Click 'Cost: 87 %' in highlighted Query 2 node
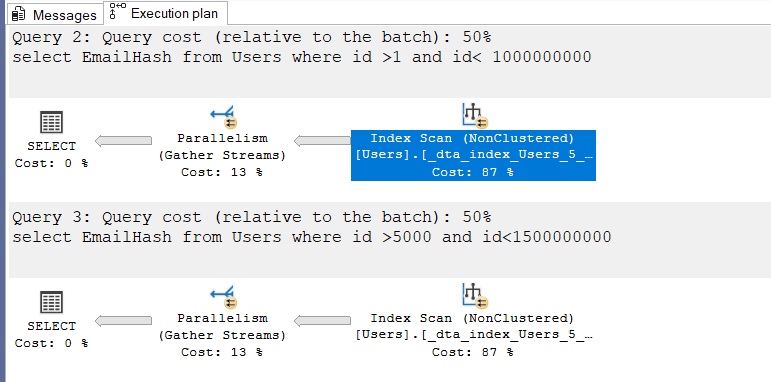 click(x=473, y=173)
